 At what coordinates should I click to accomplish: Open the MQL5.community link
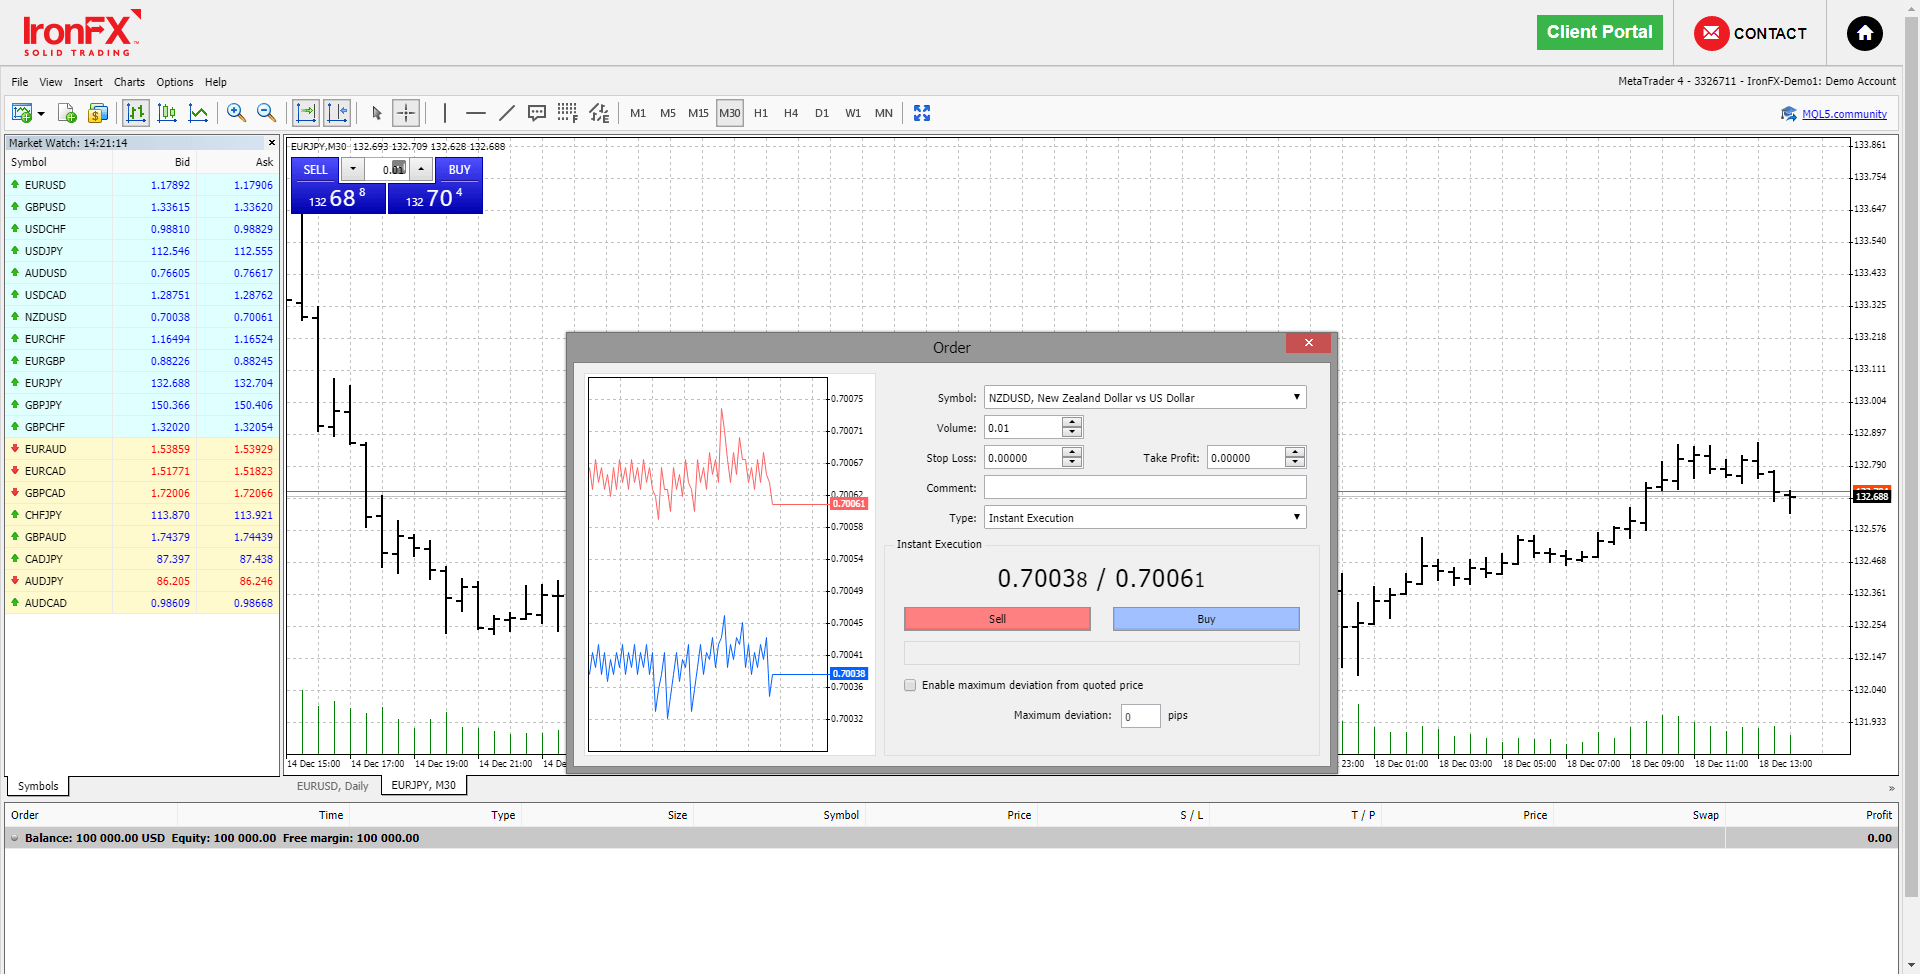pos(1844,114)
